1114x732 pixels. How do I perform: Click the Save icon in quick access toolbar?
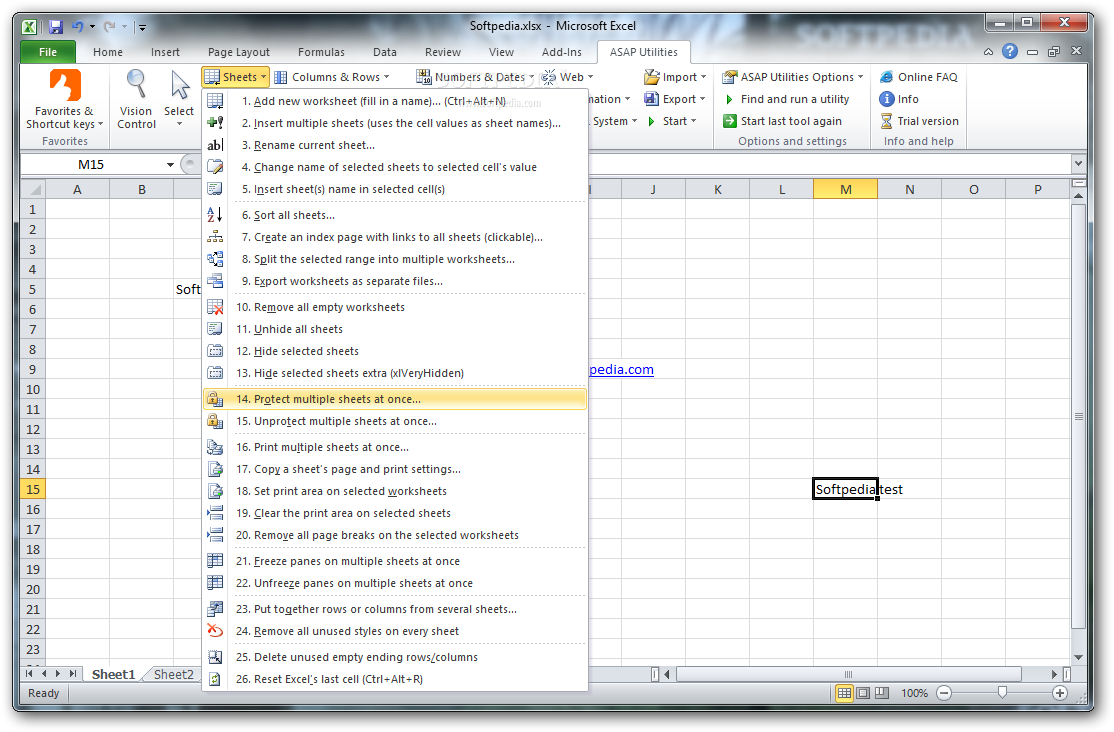tap(55, 27)
